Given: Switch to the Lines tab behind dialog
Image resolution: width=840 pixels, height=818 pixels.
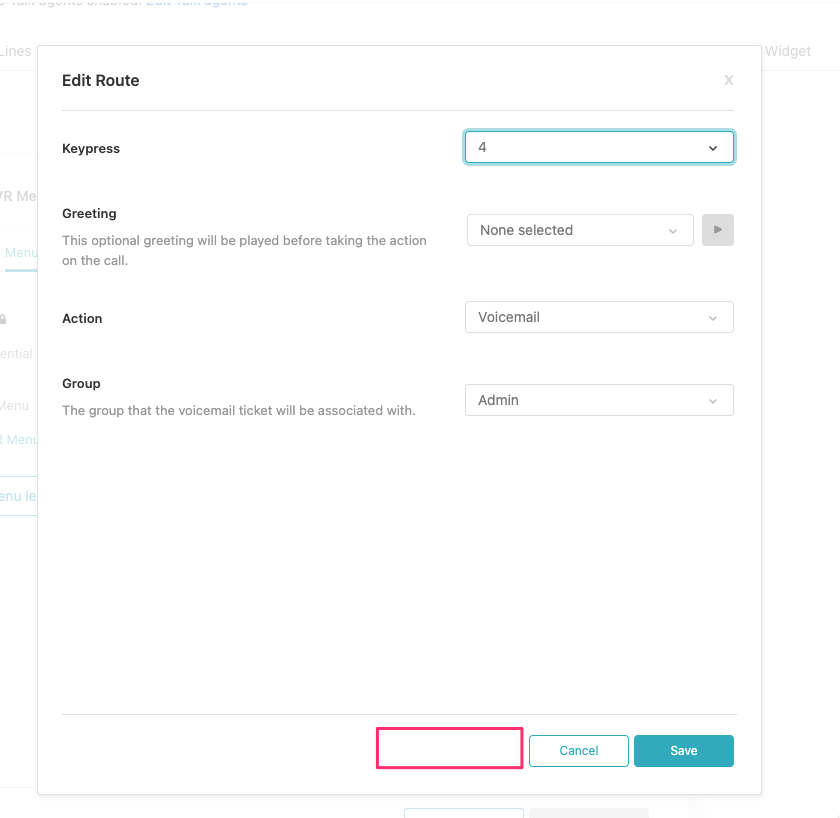Looking at the screenshot, I should 16,51.
